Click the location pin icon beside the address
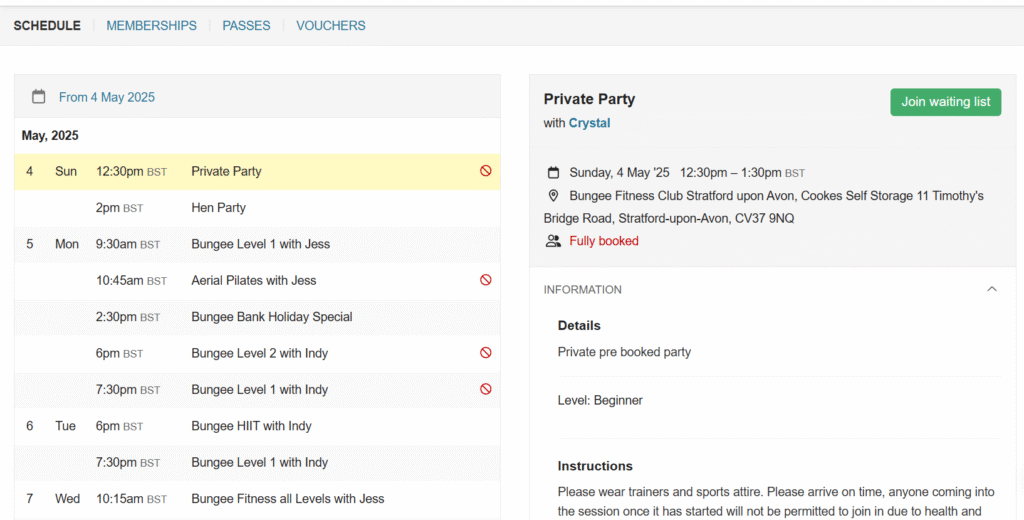The height and width of the screenshot is (520, 1024). click(553, 195)
